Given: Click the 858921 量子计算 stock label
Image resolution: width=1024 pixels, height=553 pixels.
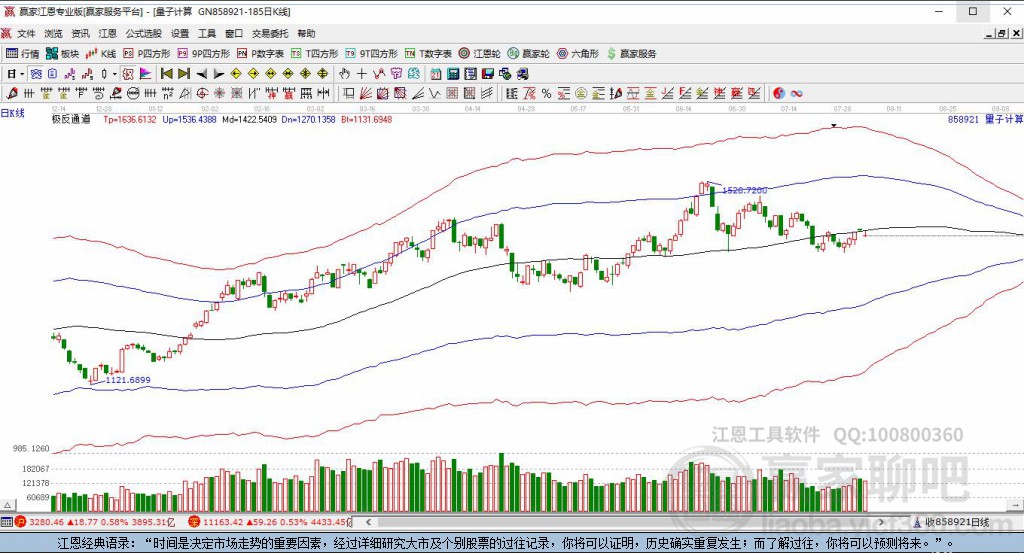Looking at the screenshot, I should [x=985, y=119].
